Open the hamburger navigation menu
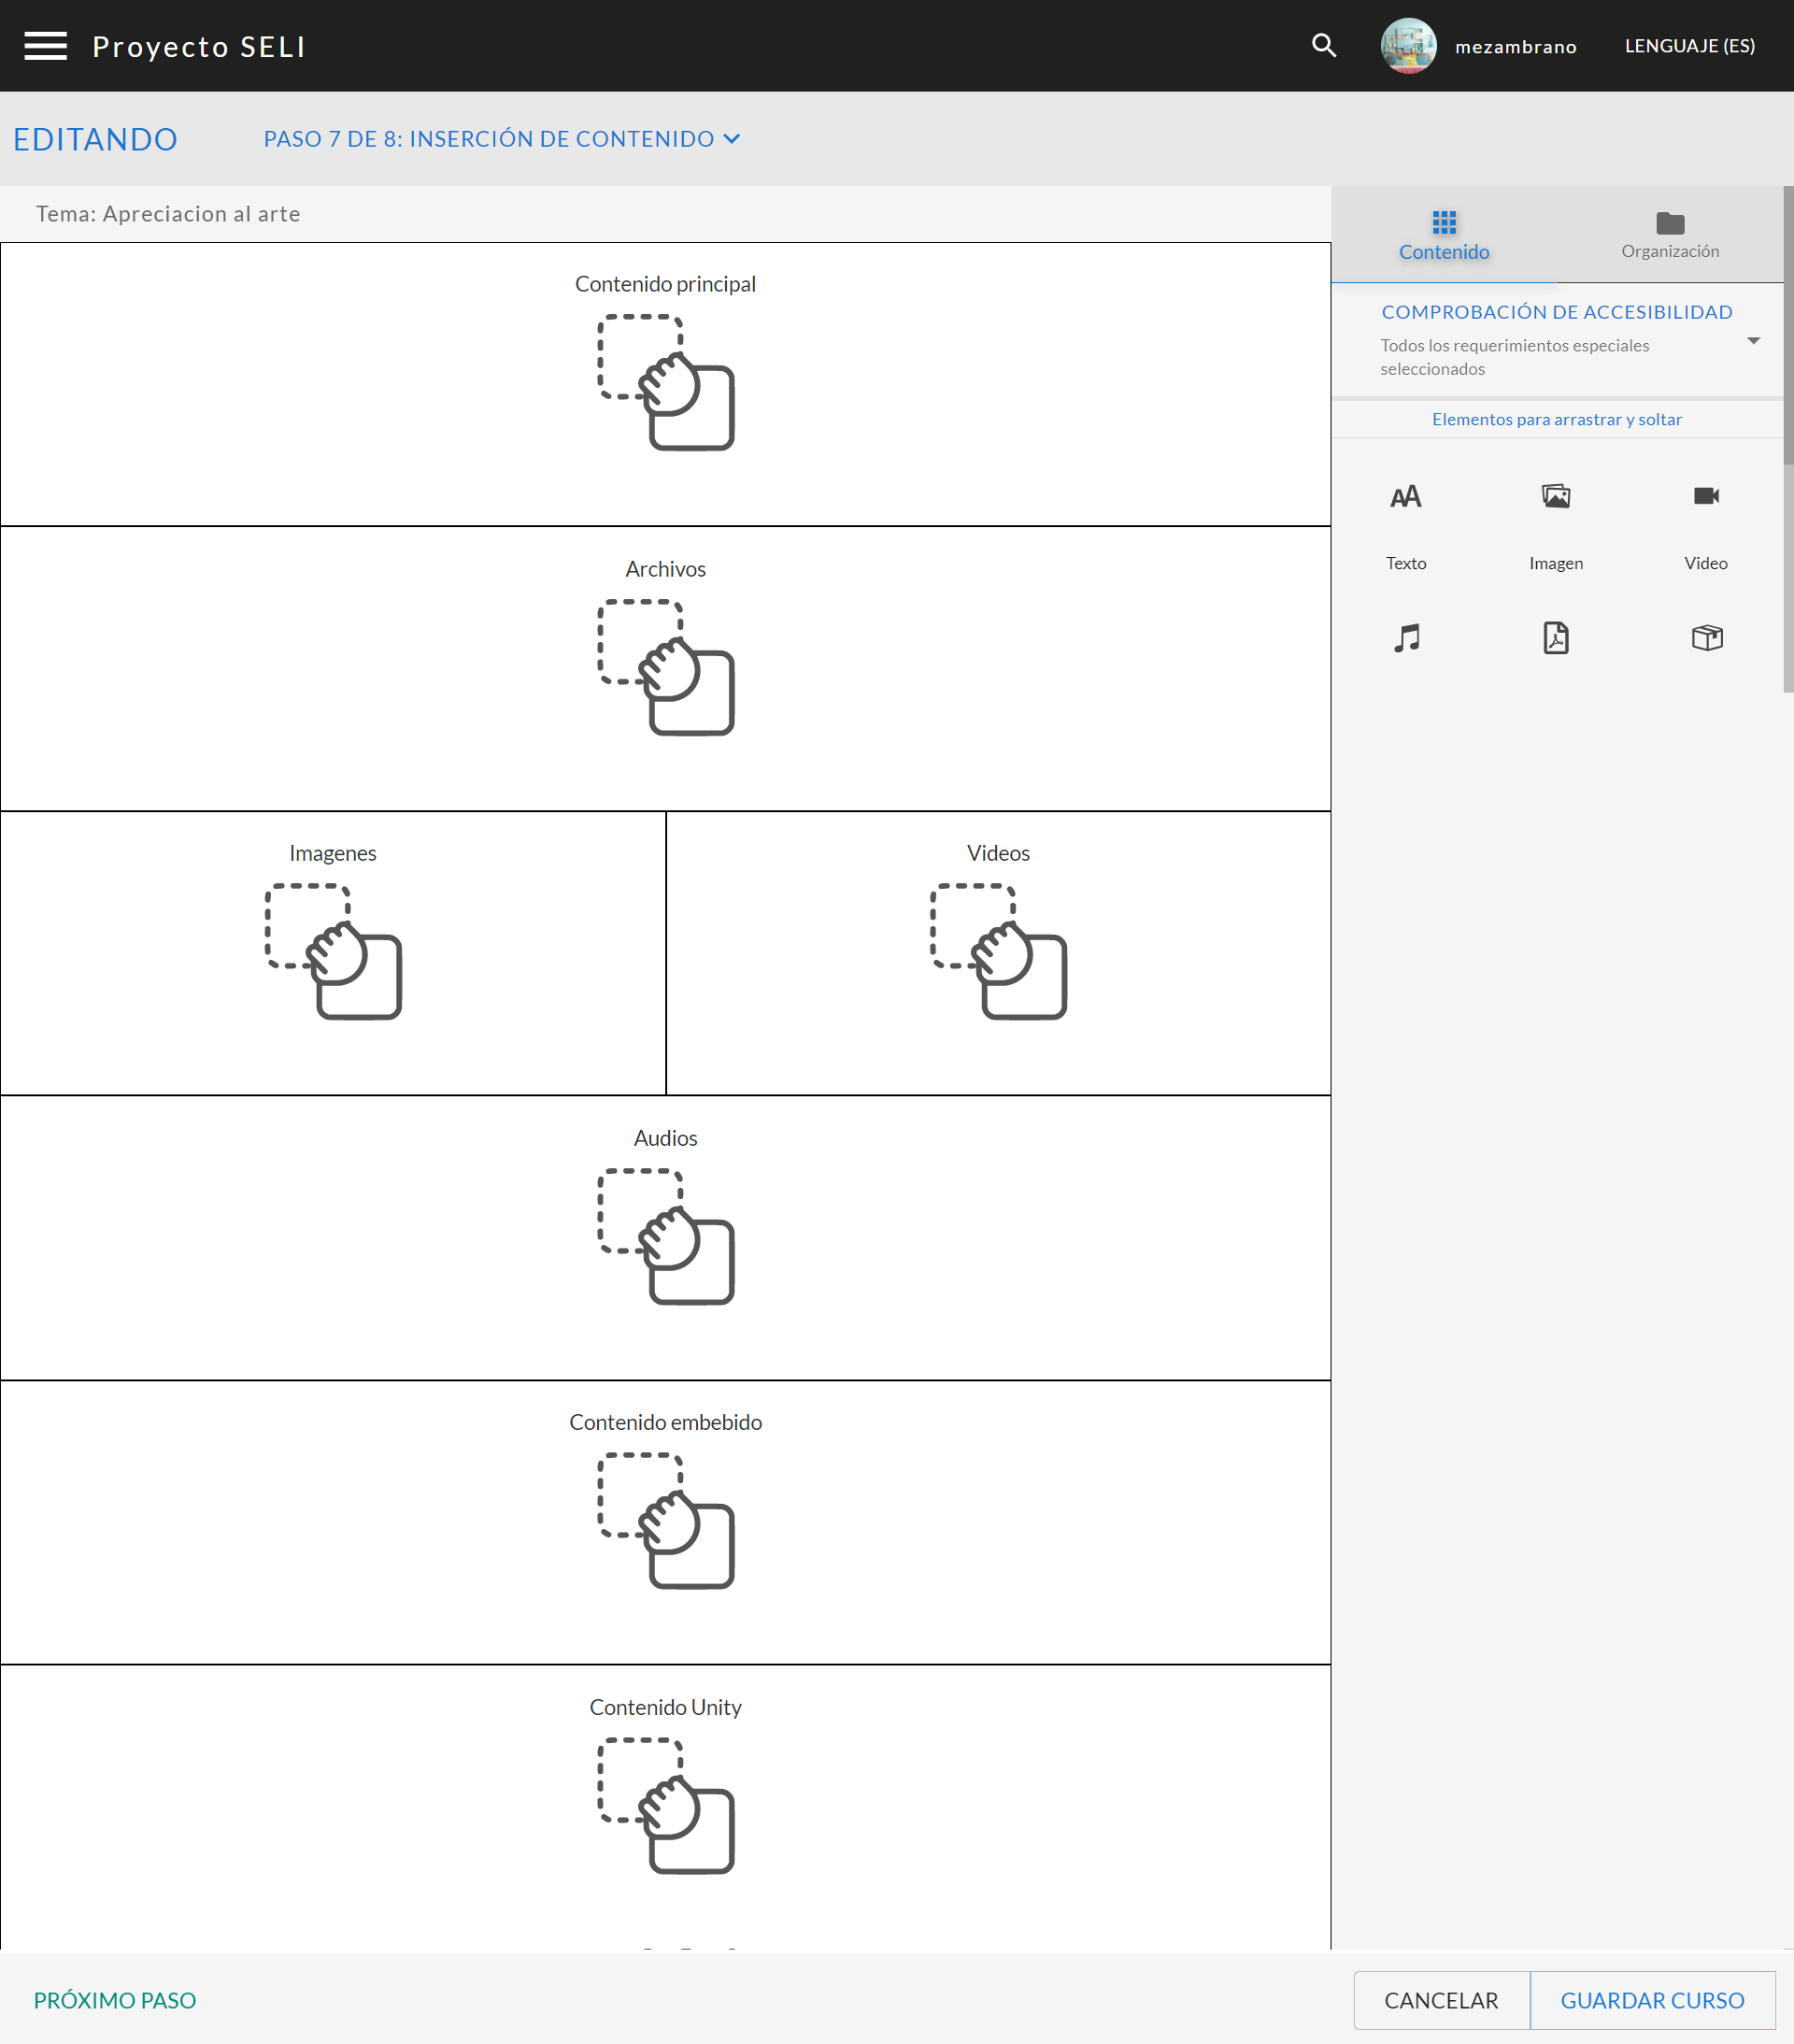The width and height of the screenshot is (1794, 2044). point(45,46)
